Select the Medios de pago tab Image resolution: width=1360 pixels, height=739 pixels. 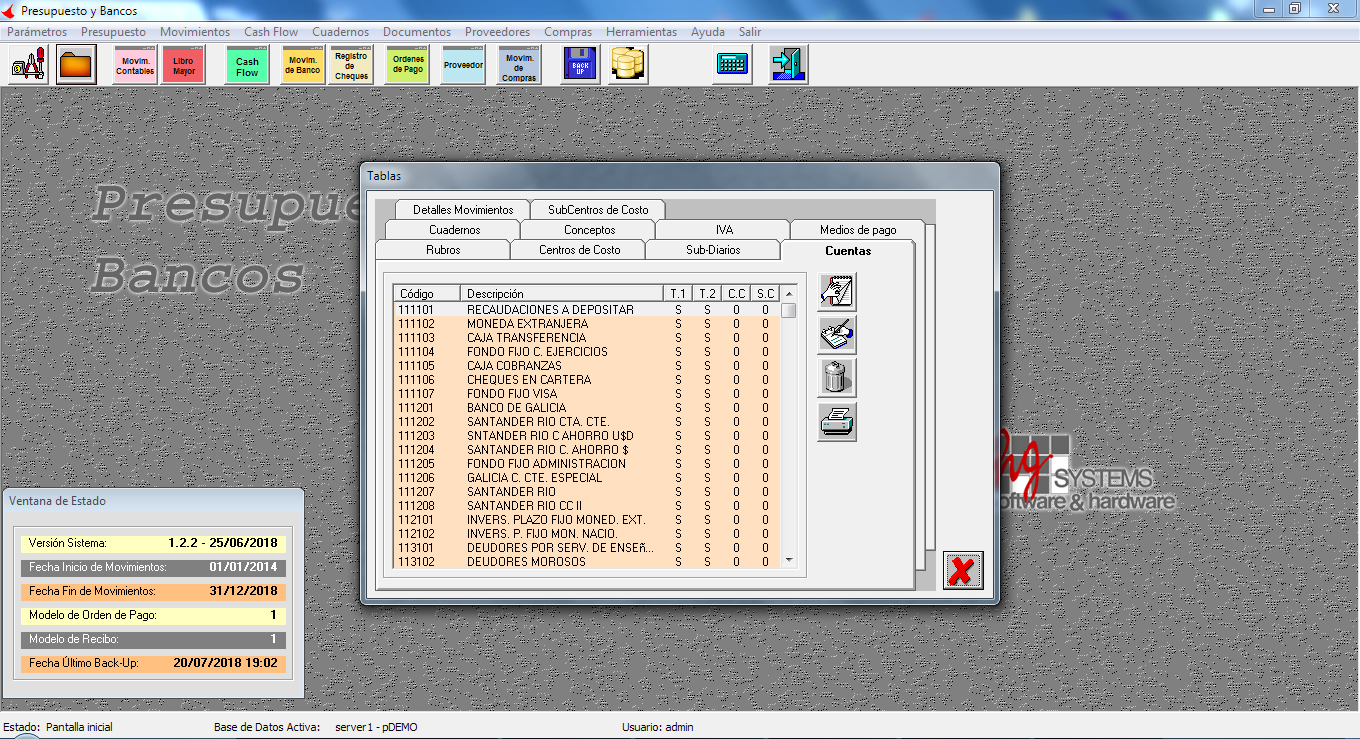[x=857, y=230]
